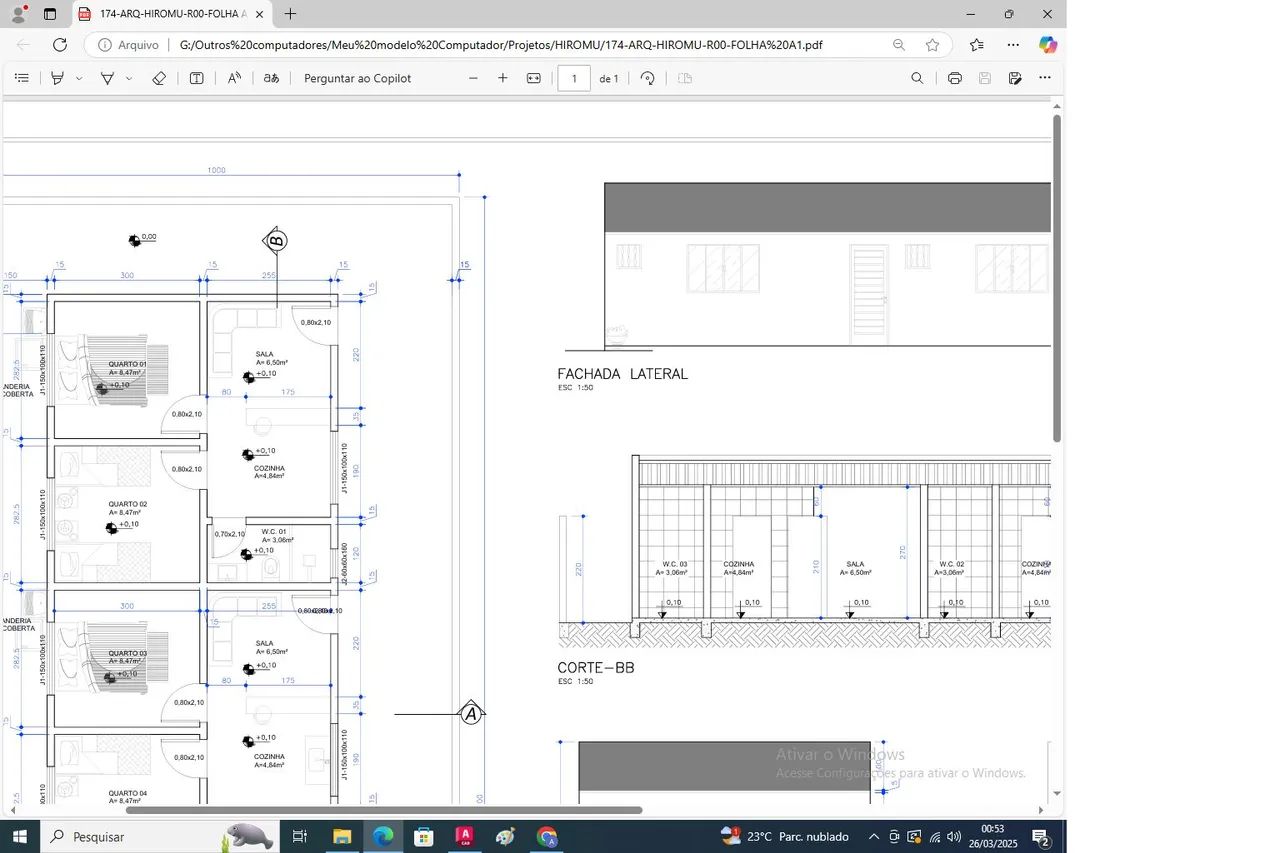Print the PDF document
Screen dimensions: 1280x853
(954, 78)
